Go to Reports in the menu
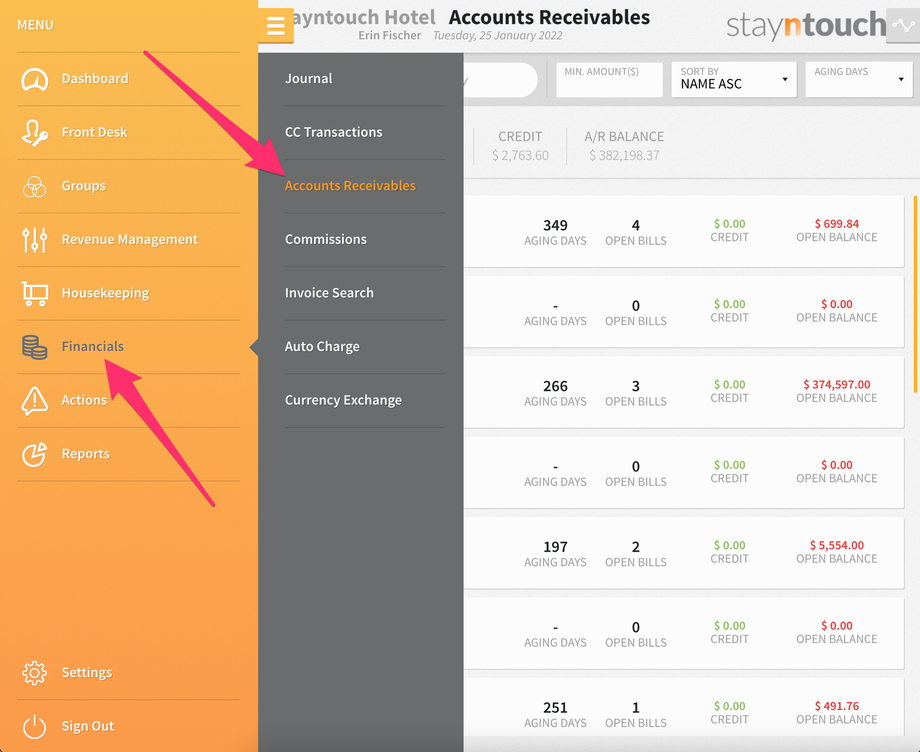 tap(86, 453)
